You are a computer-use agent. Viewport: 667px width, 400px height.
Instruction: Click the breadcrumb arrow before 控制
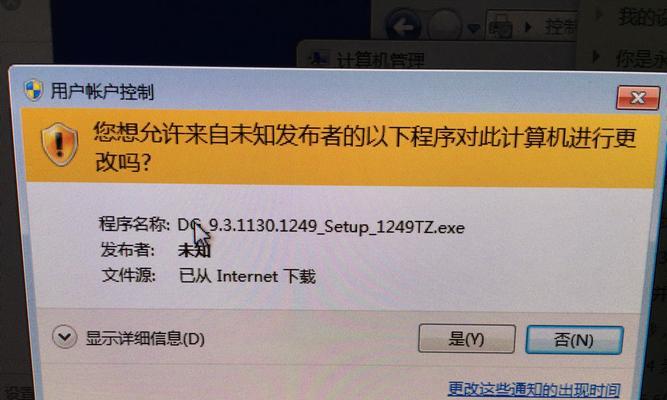[528, 27]
